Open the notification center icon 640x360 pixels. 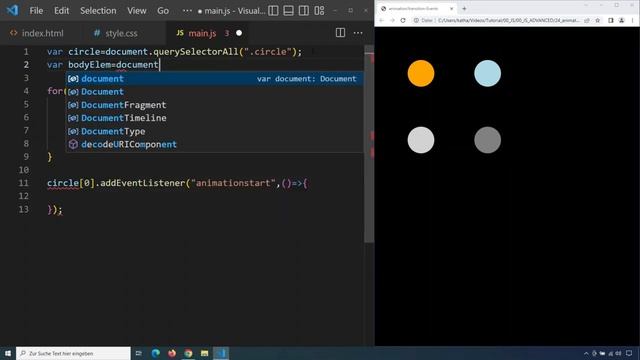pos(629,353)
